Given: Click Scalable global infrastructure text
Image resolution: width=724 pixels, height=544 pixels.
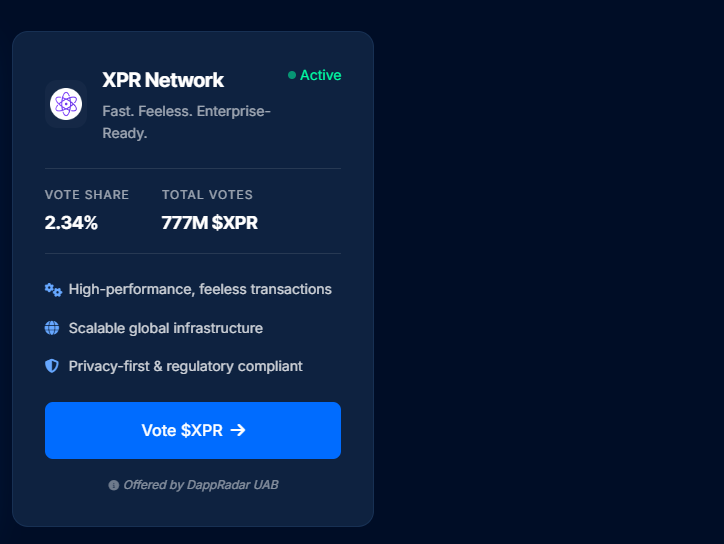Looking at the screenshot, I should coord(166,328).
